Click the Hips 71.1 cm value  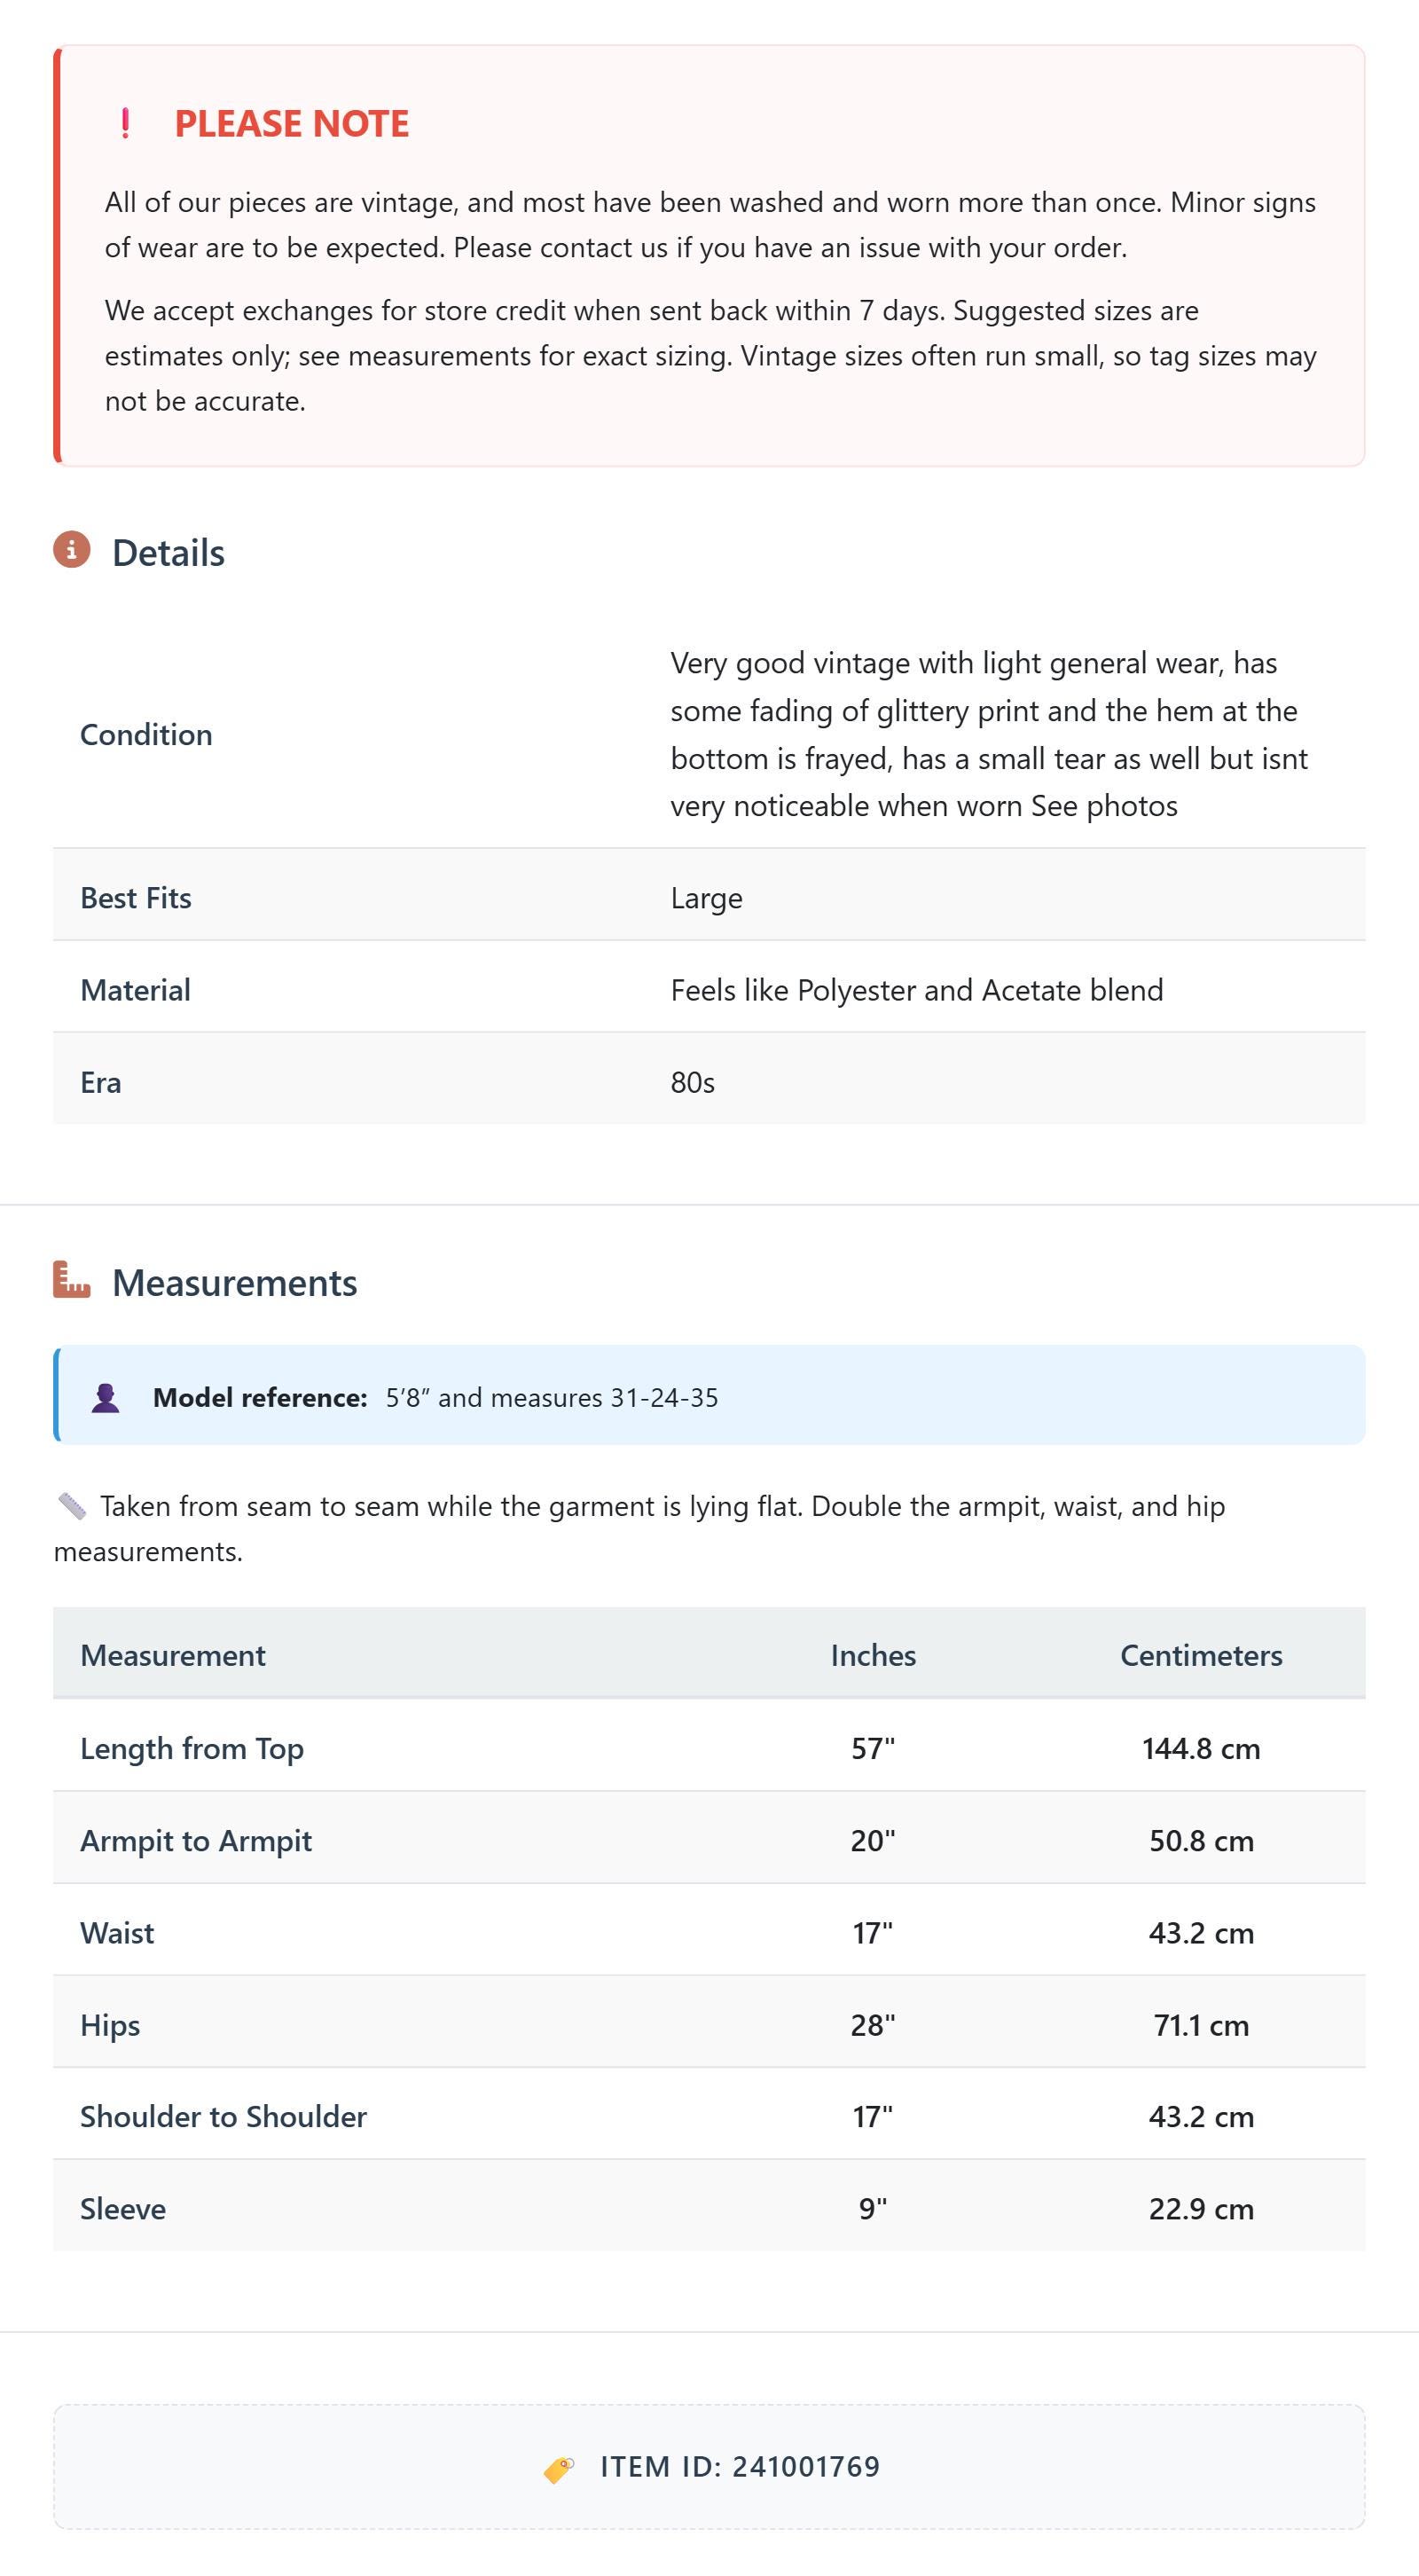(1201, 2025)
